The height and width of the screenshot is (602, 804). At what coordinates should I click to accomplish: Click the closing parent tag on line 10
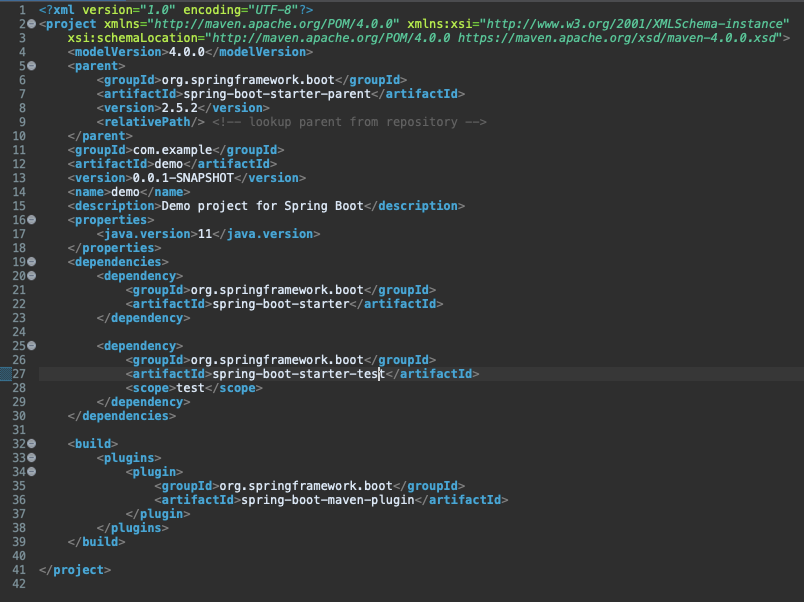pyautogui.click(x=100, y=136)
